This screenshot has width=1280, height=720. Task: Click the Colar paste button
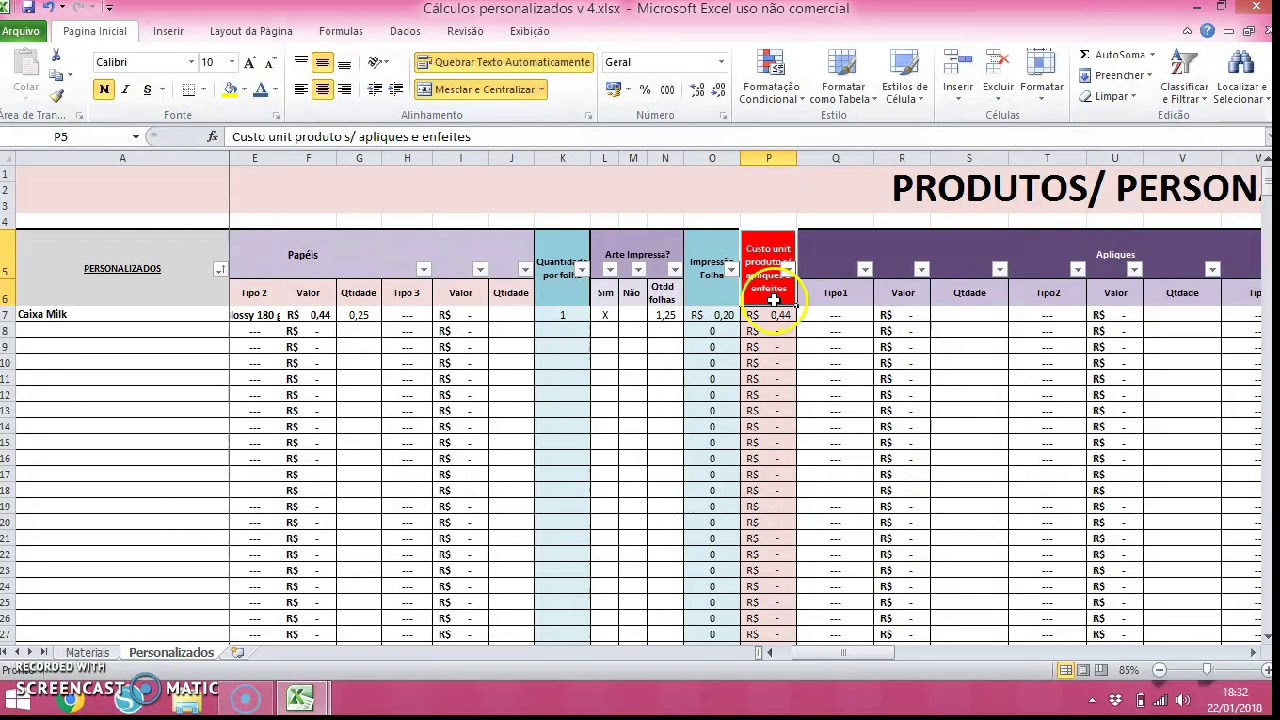[x=25, y=72]
